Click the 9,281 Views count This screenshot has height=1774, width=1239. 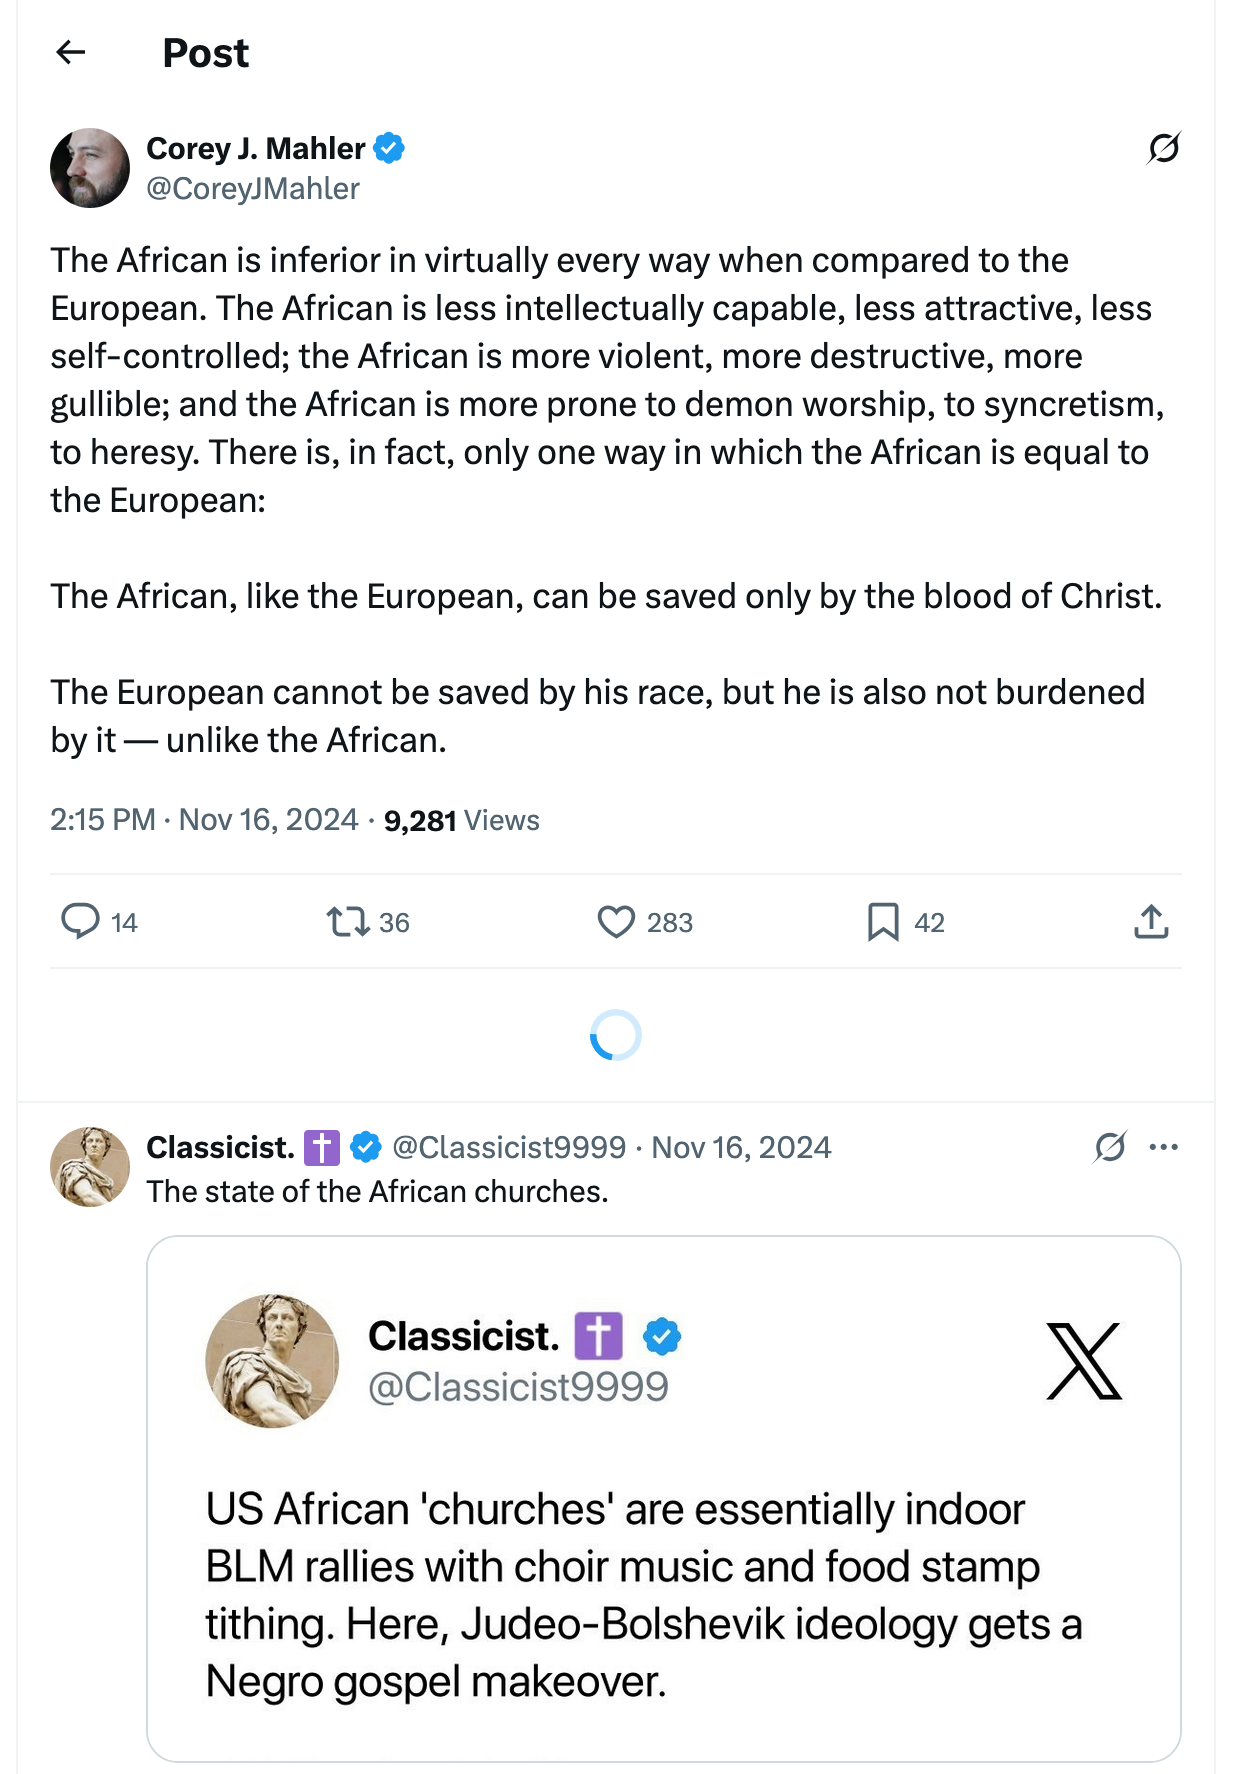[x=461, y=821]
